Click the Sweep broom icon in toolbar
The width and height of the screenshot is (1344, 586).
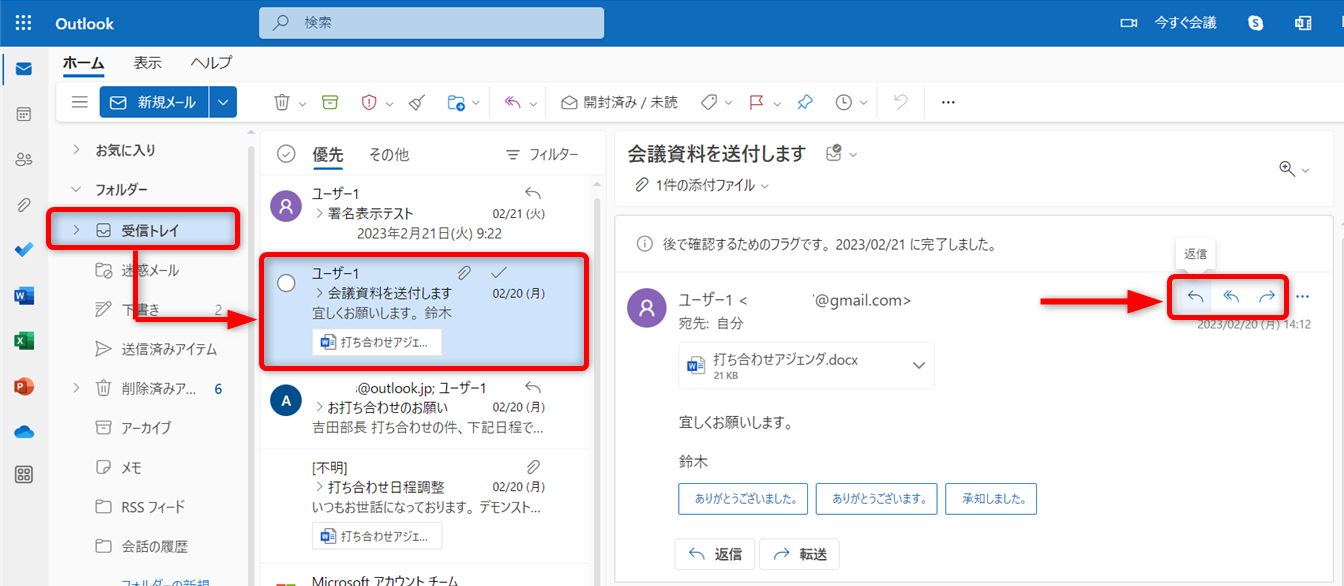(x=418, y=102)
